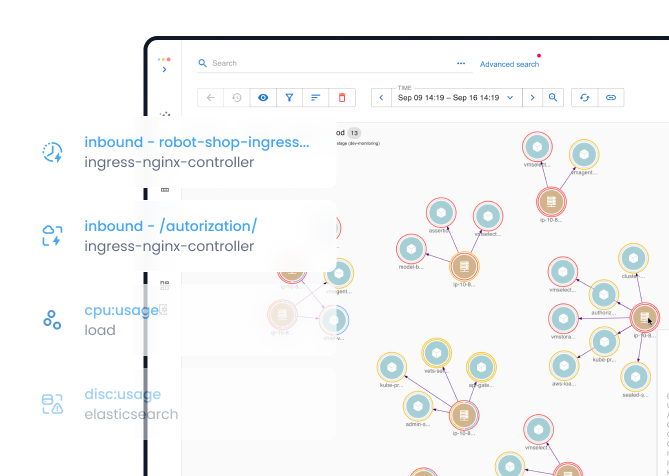Open the filter funnel tool

289,98
